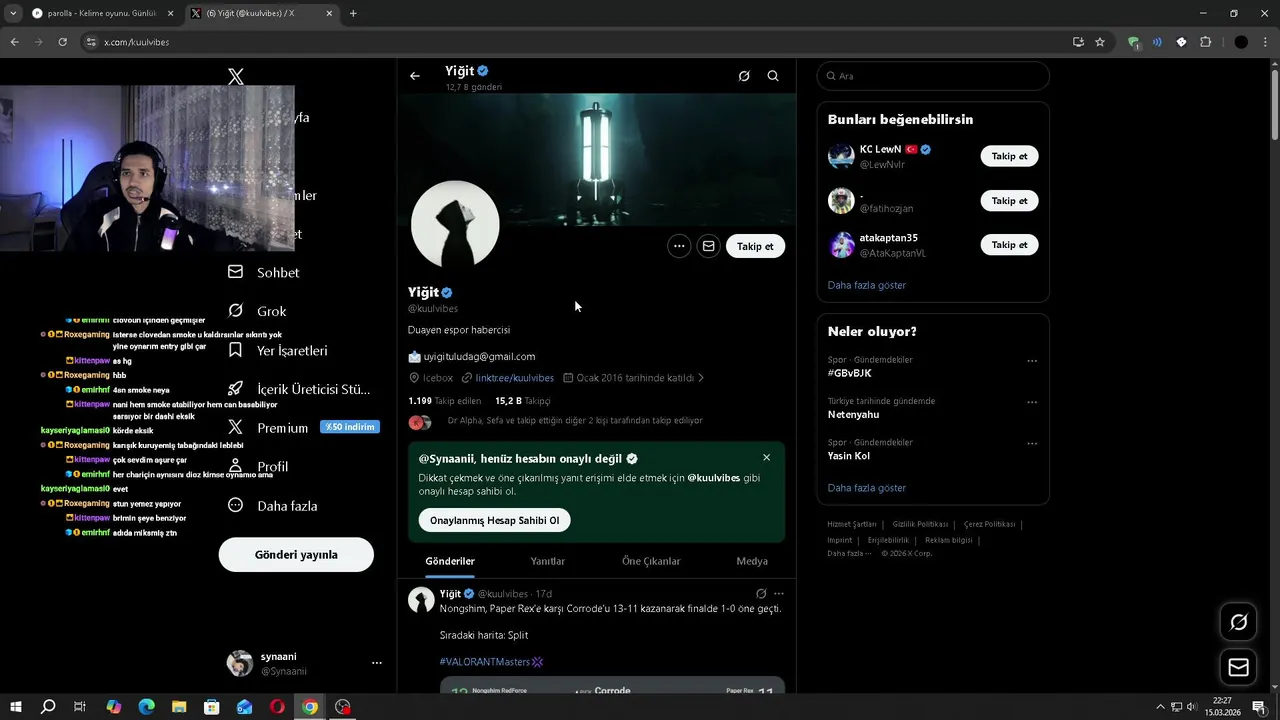Open Microsoft Edge from the taskbar
1280x720 pixels.
[146, 707]
